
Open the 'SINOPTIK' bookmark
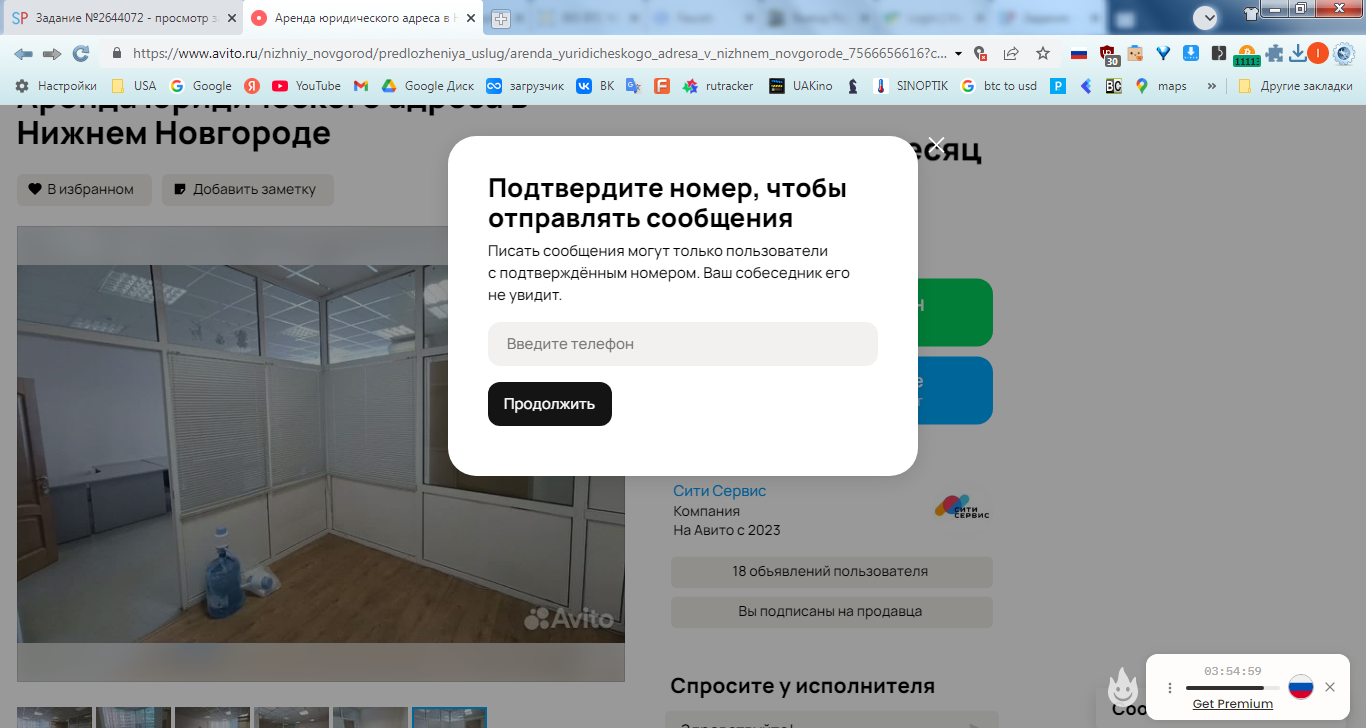(910, 86)
